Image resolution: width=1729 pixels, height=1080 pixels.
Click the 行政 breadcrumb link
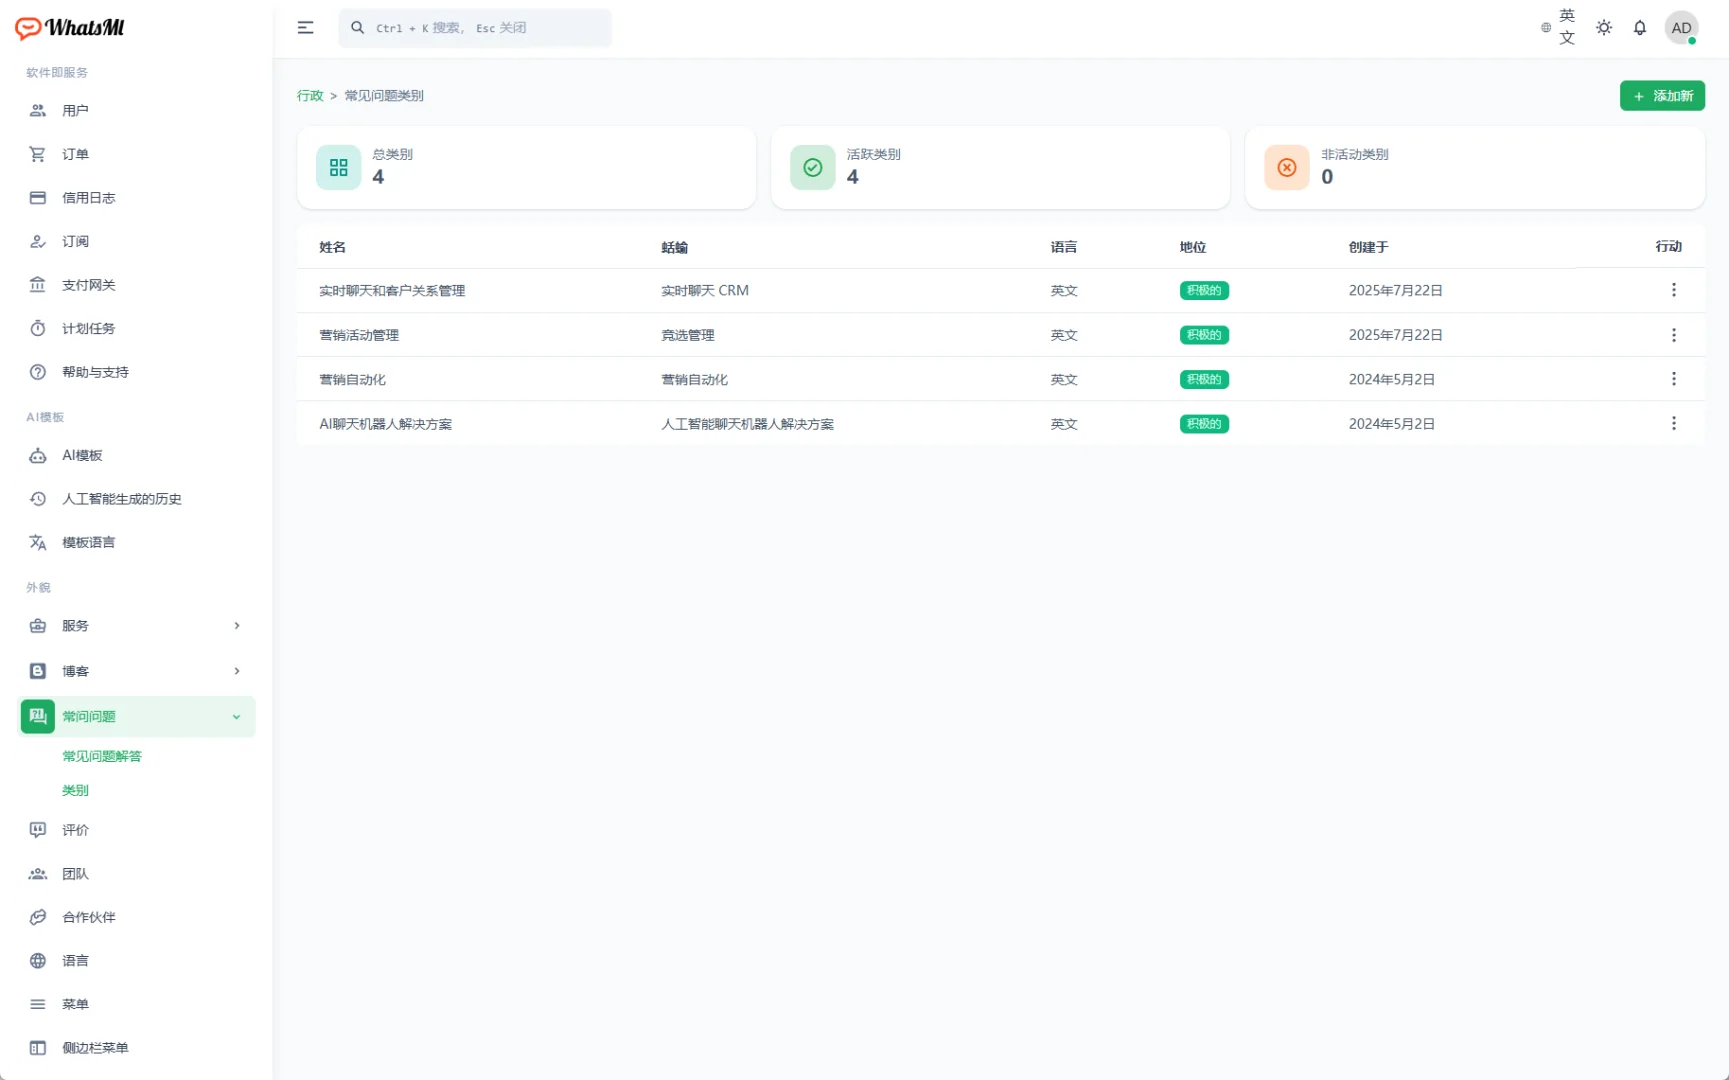click(310, 96)
